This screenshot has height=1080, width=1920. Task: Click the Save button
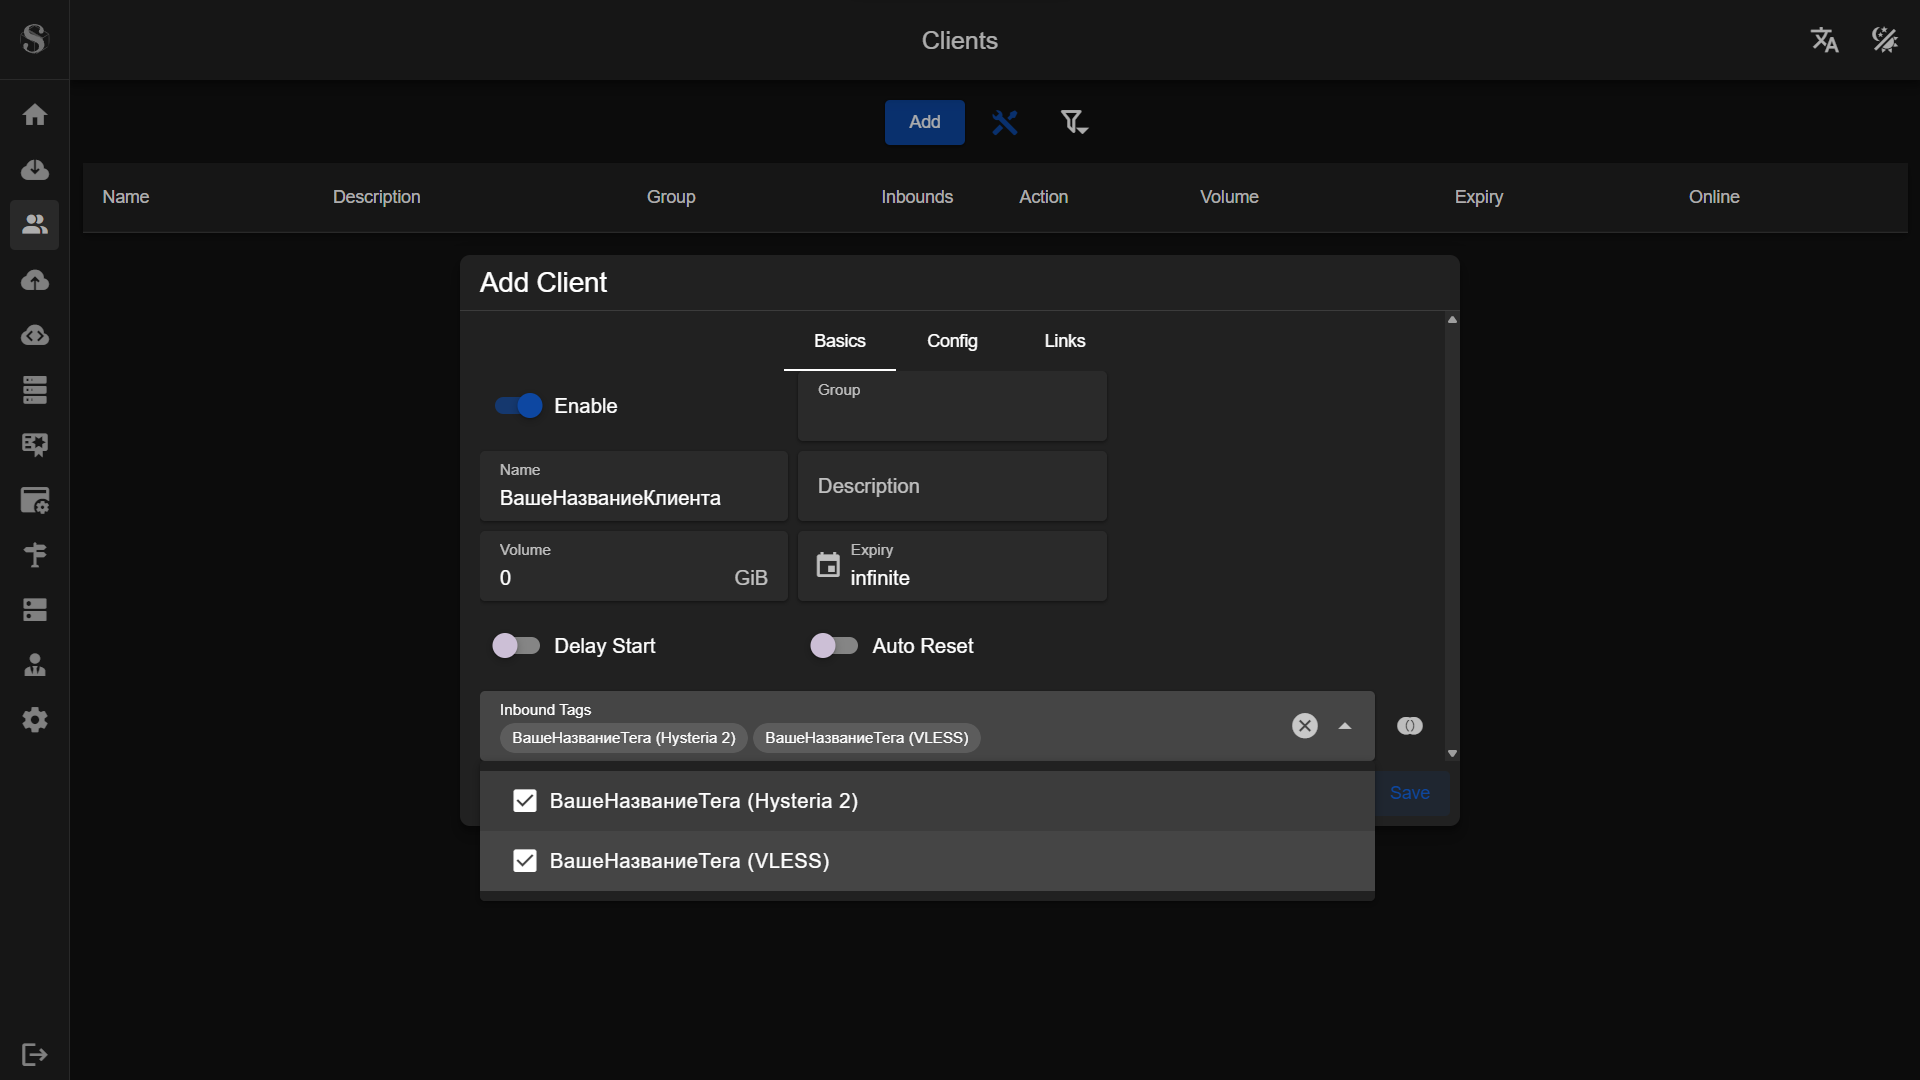click(1409, 792)
